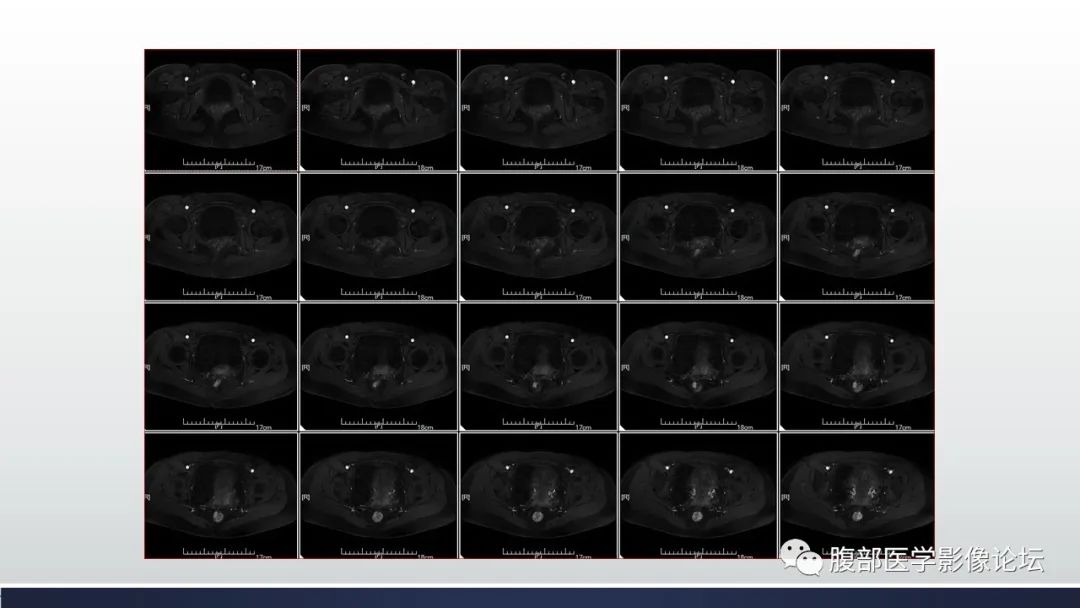Select the top-left MRI slice in the grid
Viewport: 1080px width, 608px height.
pos(221,108)
